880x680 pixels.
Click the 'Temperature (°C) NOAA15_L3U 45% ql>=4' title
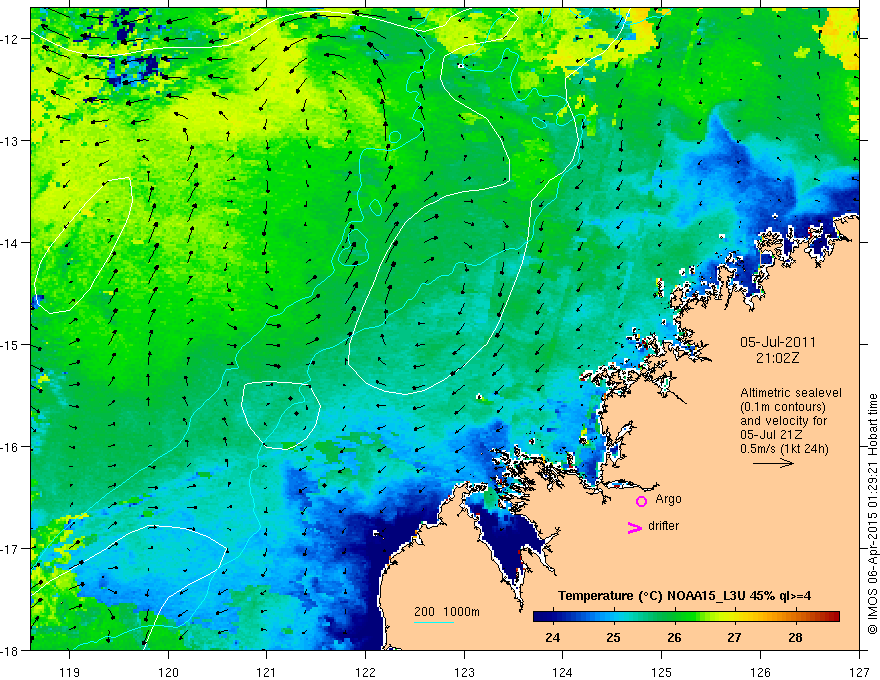(x=684, y=596)
